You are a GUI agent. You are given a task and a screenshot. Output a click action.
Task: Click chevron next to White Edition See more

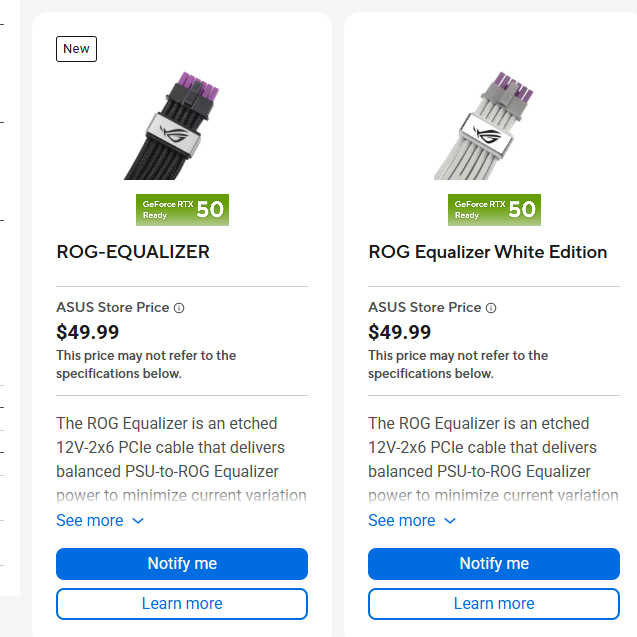tap(450, 521)
